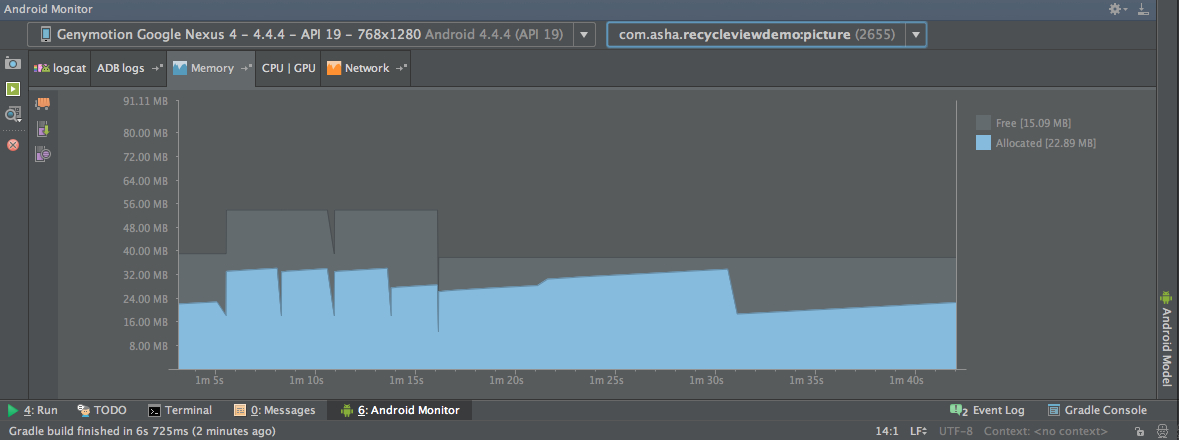This screenshot has height=440, width=1179.
Task: Capture a device screenshot with the camera icon
Action: pyautogui.click(x=13, y=63)
